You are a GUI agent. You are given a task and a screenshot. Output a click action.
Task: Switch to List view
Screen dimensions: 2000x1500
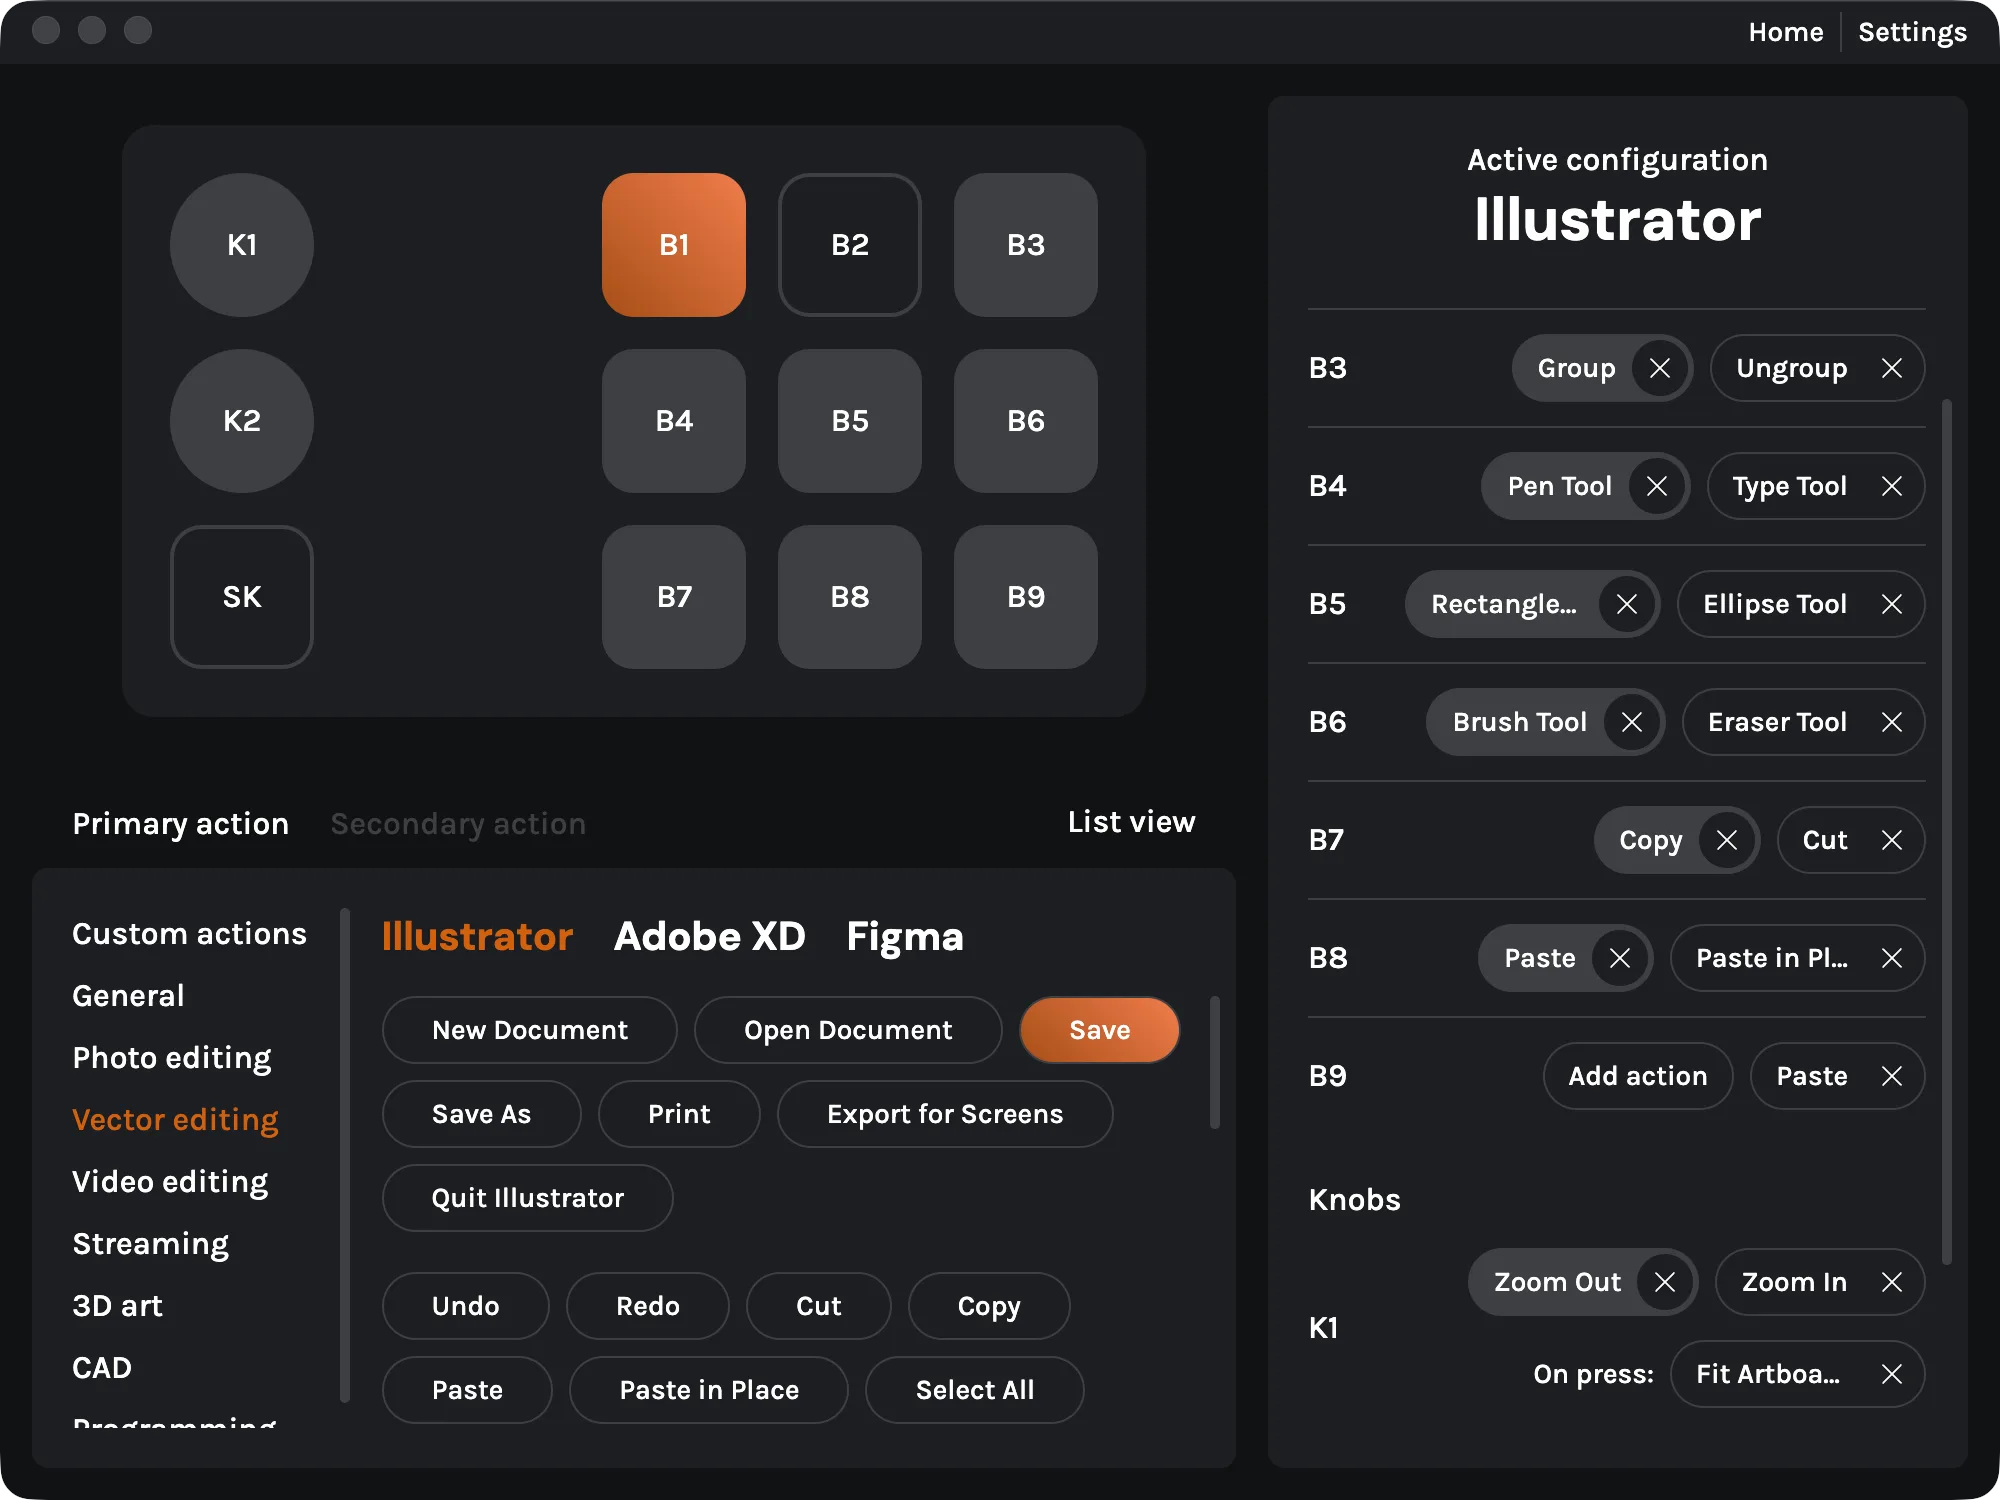click(x=1131, y=822)
